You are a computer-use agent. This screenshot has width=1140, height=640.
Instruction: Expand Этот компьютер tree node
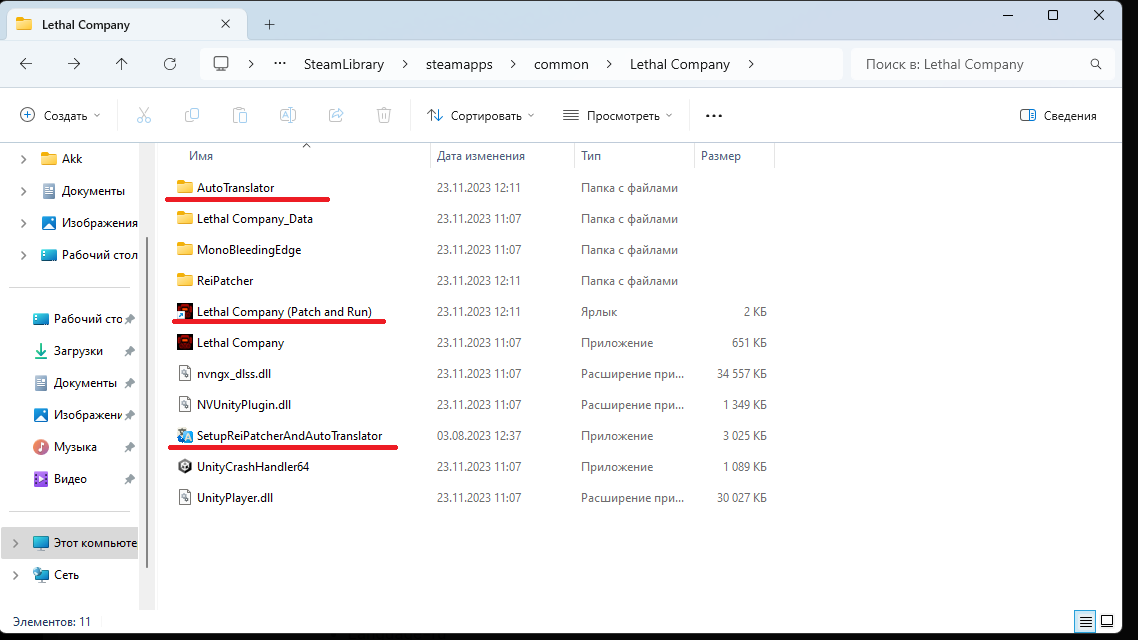point(15,543)
